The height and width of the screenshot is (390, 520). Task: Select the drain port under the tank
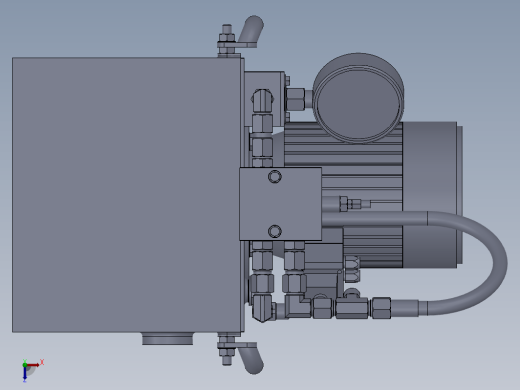[167, 338]
